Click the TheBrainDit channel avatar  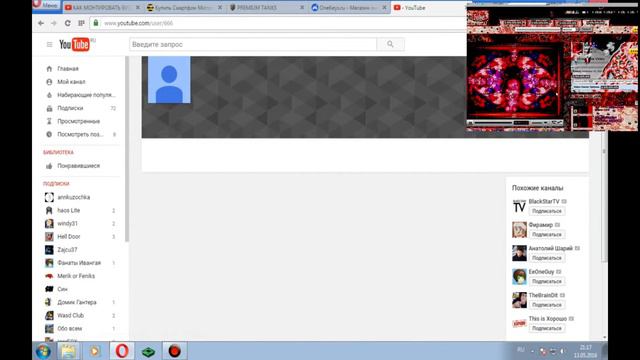point(519,300)
